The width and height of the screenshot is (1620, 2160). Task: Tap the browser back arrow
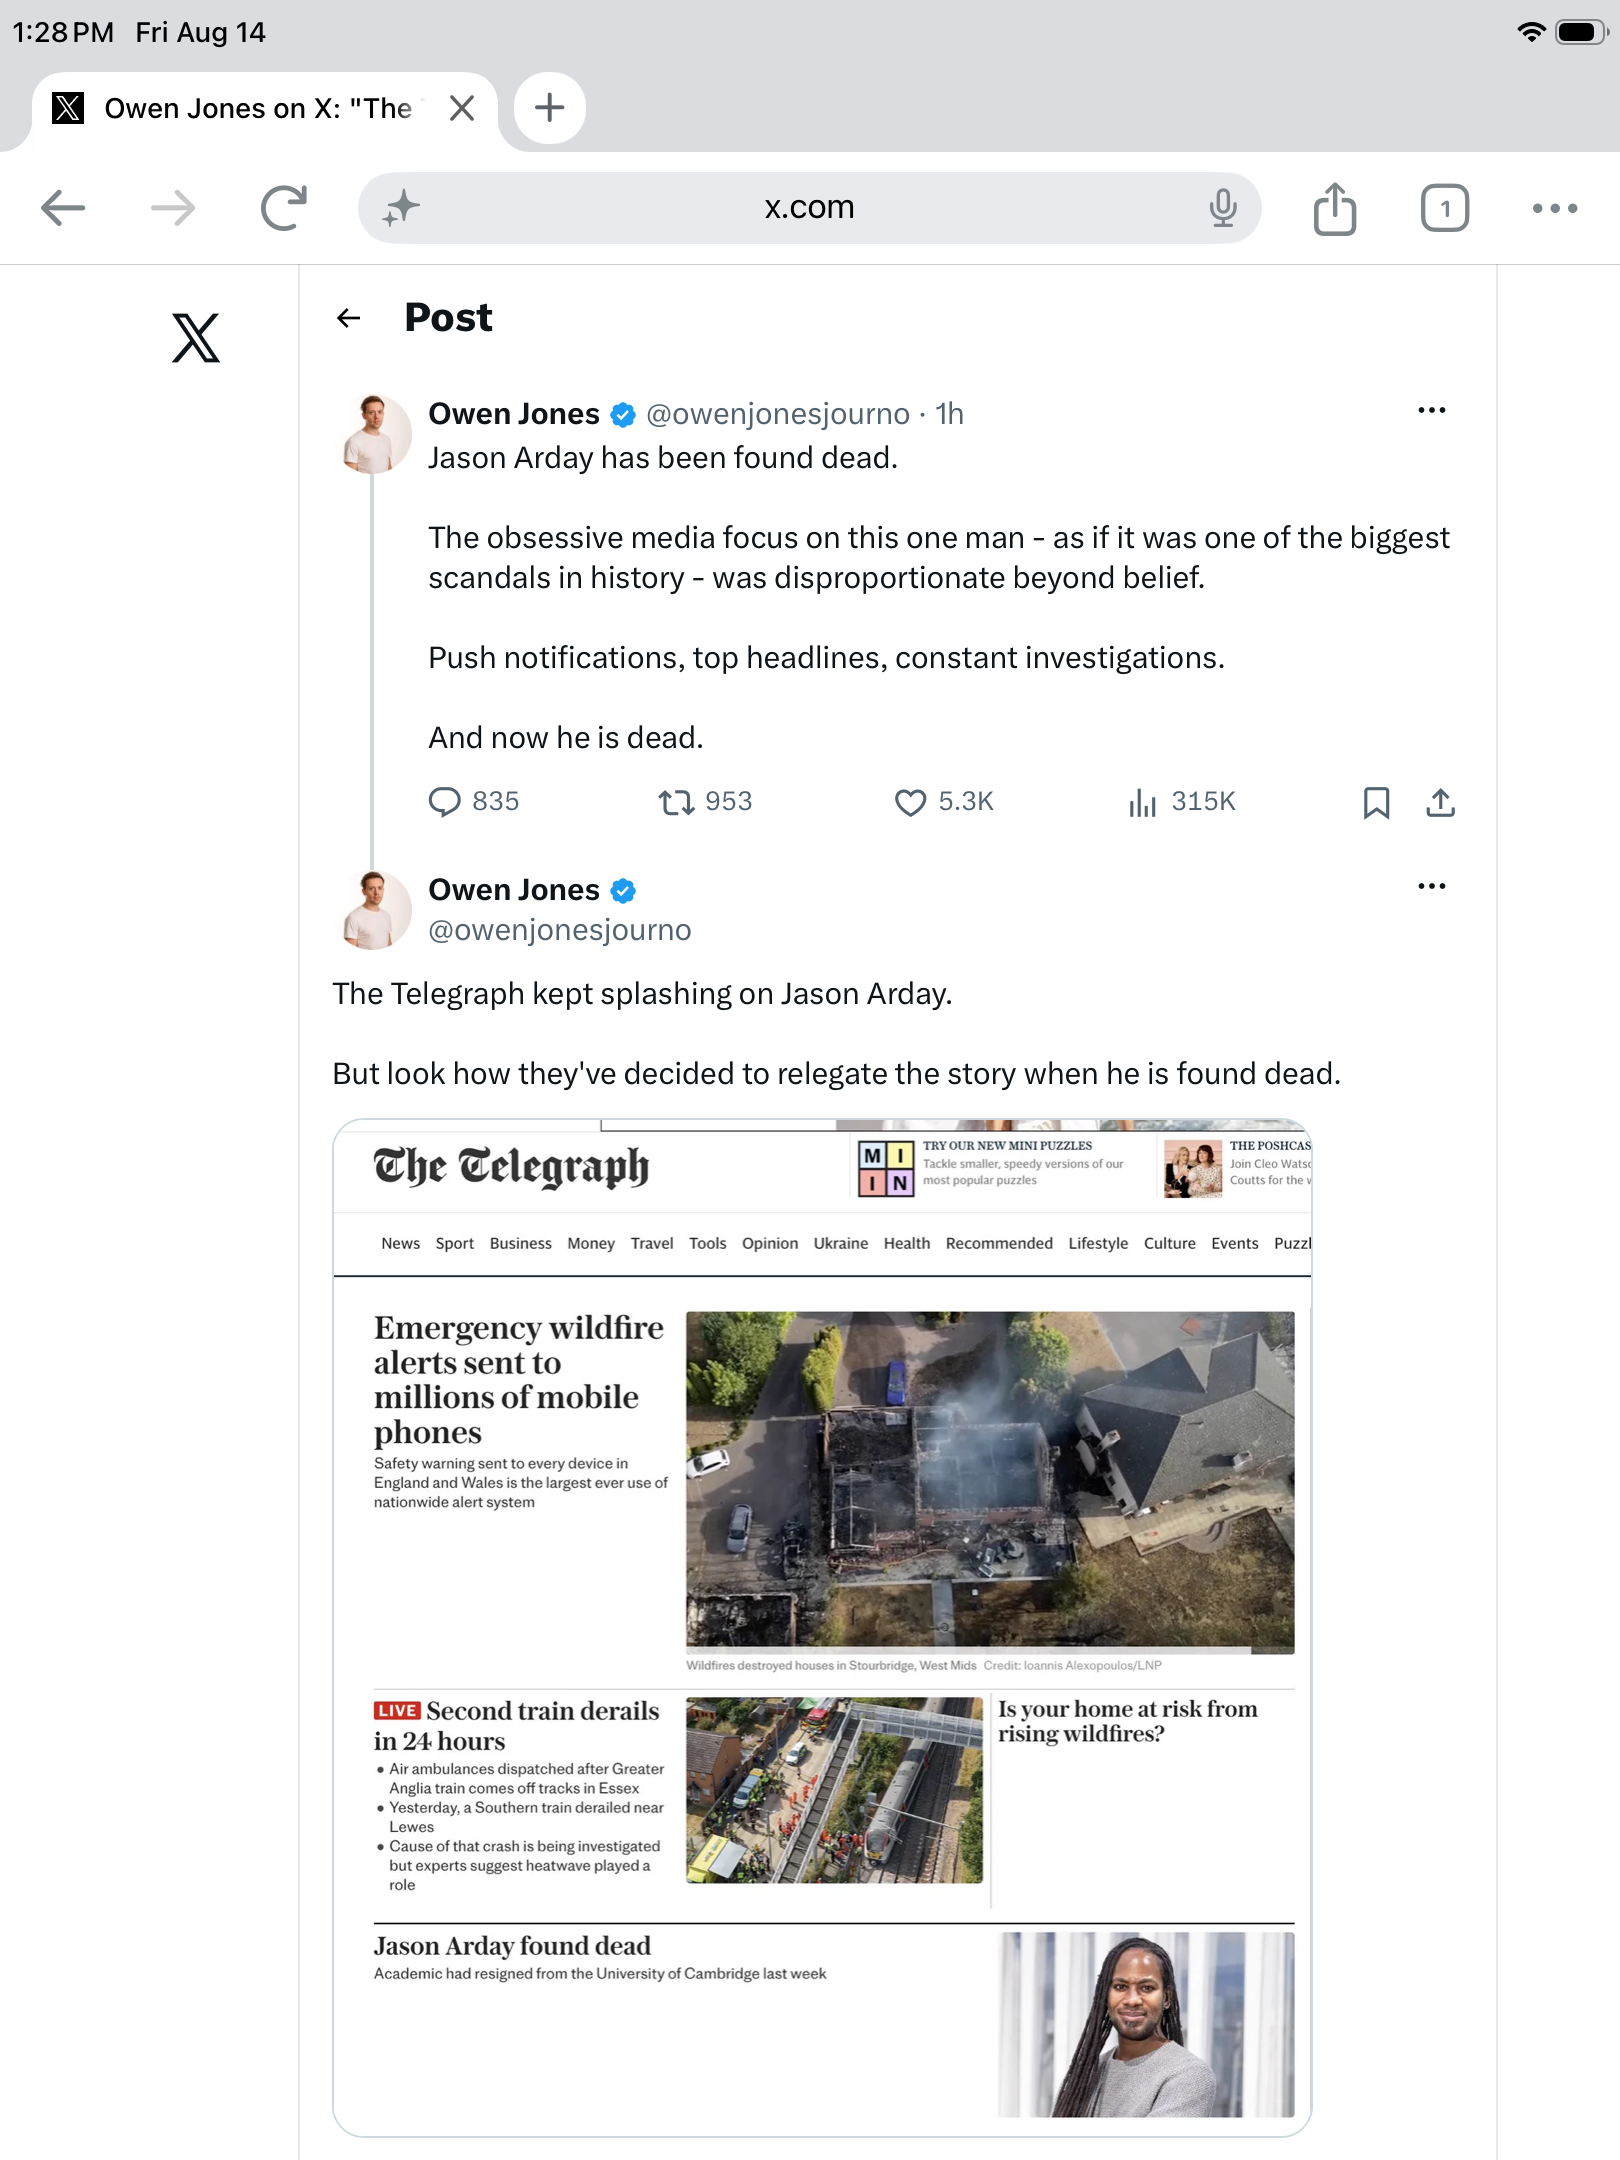click(63, 208)
